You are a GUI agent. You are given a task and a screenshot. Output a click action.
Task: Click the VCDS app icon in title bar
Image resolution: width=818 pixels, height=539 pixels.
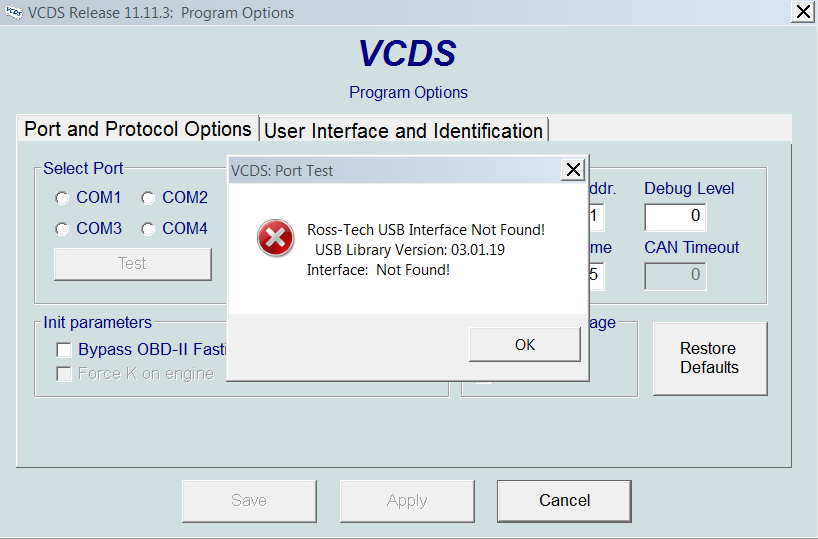13,13
